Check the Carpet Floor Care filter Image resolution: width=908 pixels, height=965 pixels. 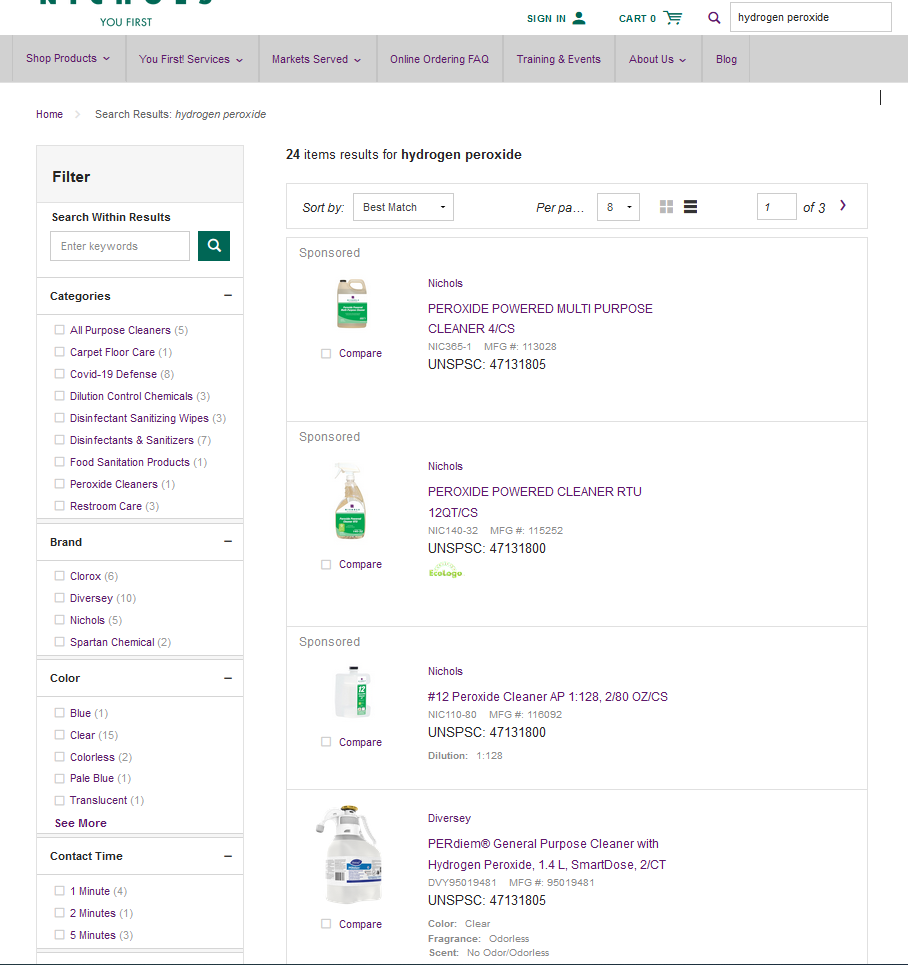click(x=60, y=351)
